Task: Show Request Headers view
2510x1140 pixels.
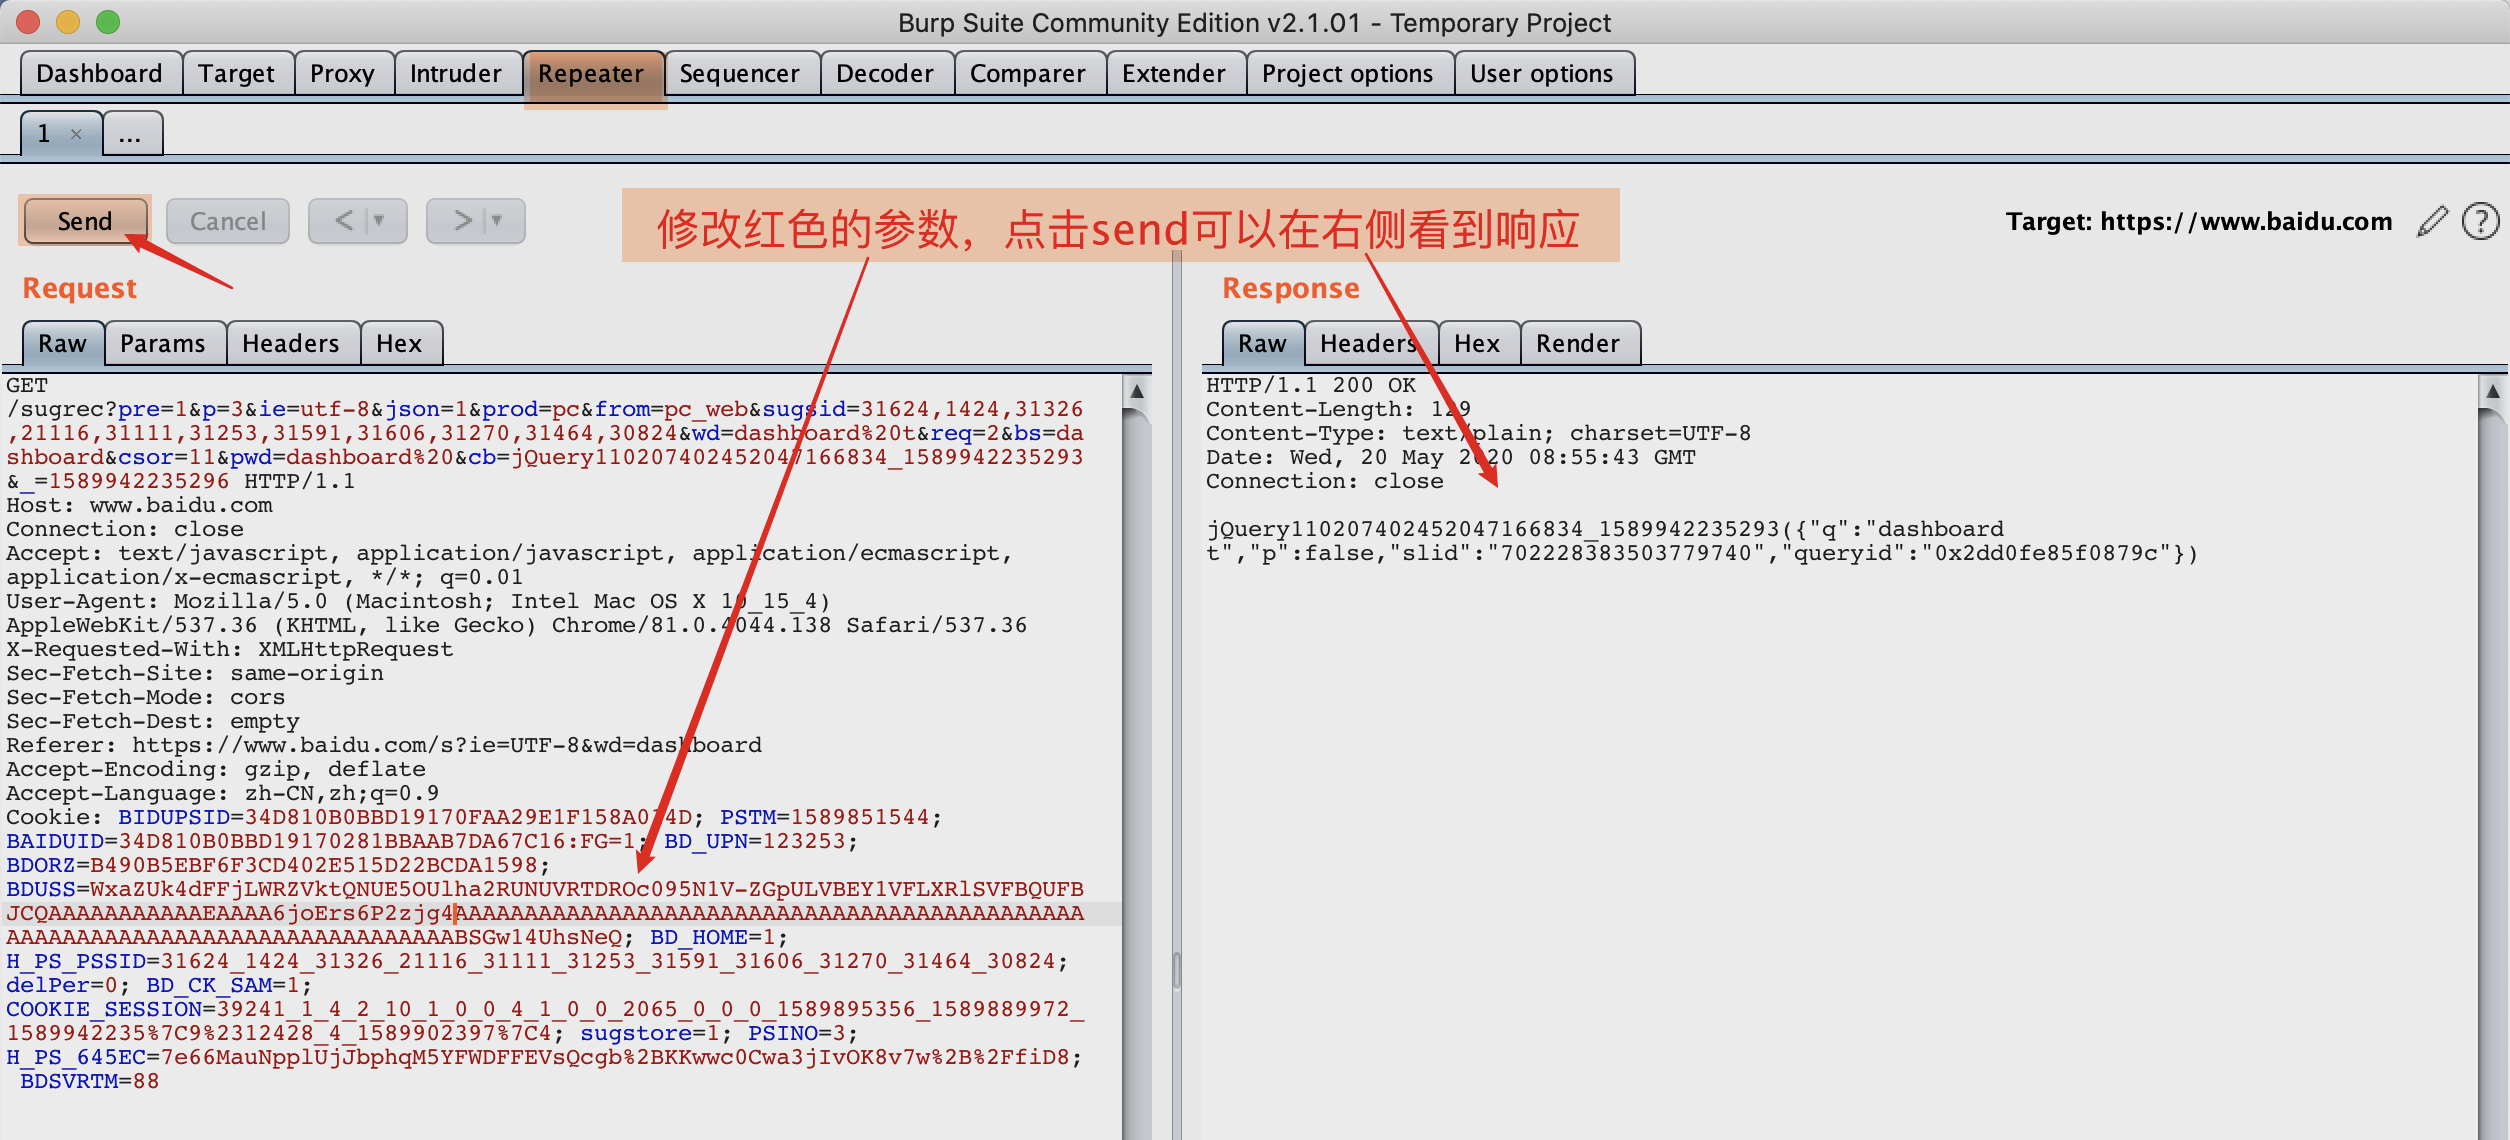Action: tap(291, 344)
